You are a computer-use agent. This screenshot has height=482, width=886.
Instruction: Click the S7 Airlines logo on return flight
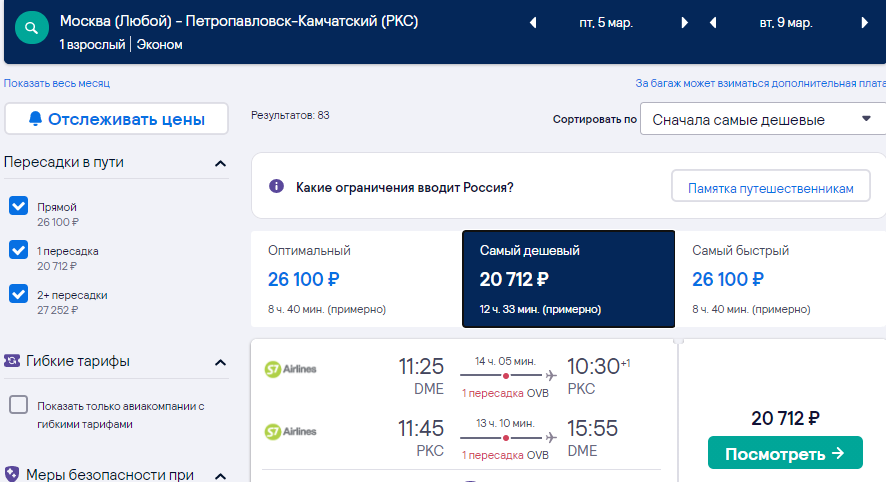[290, 432]
